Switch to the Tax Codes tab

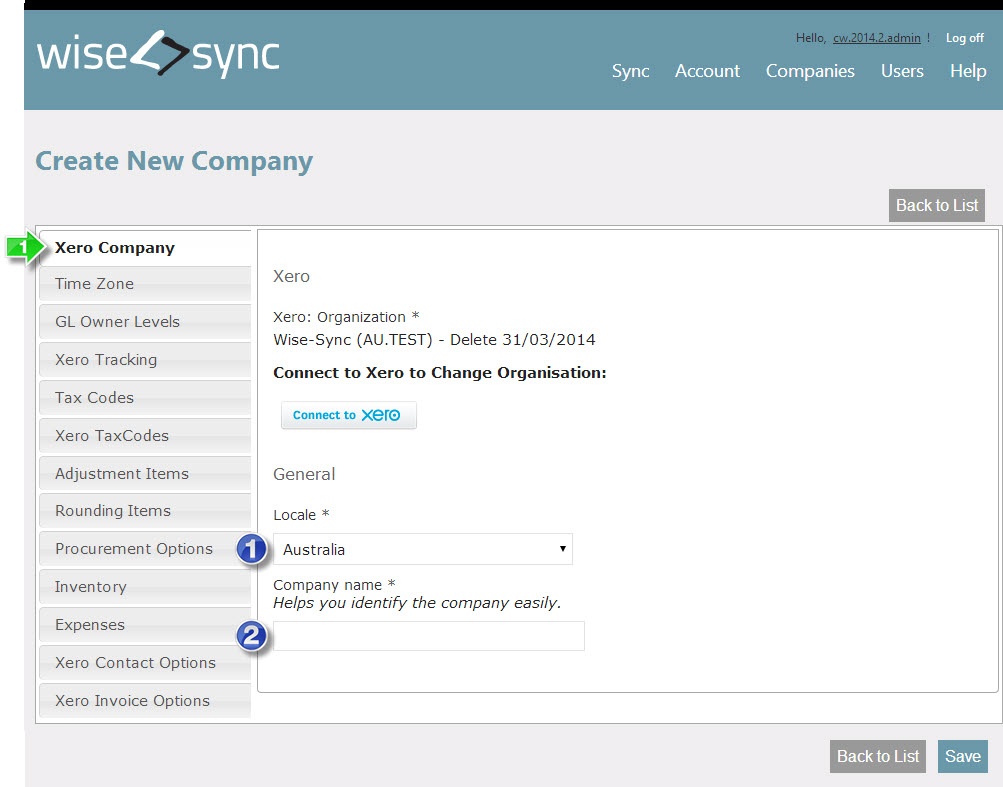click(145, 398)
